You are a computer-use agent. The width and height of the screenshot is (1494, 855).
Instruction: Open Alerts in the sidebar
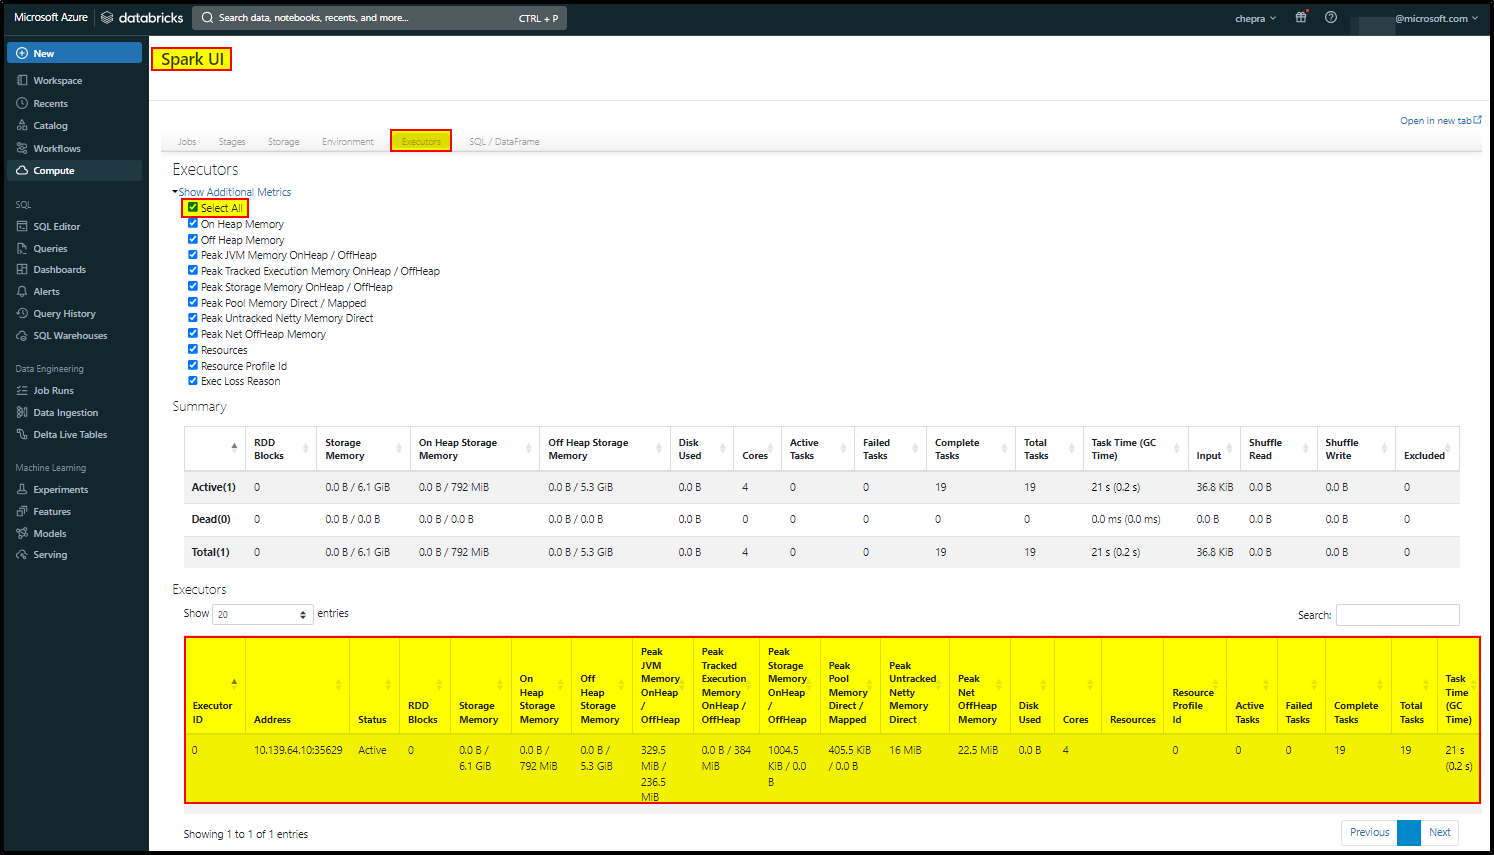point(74,292)
